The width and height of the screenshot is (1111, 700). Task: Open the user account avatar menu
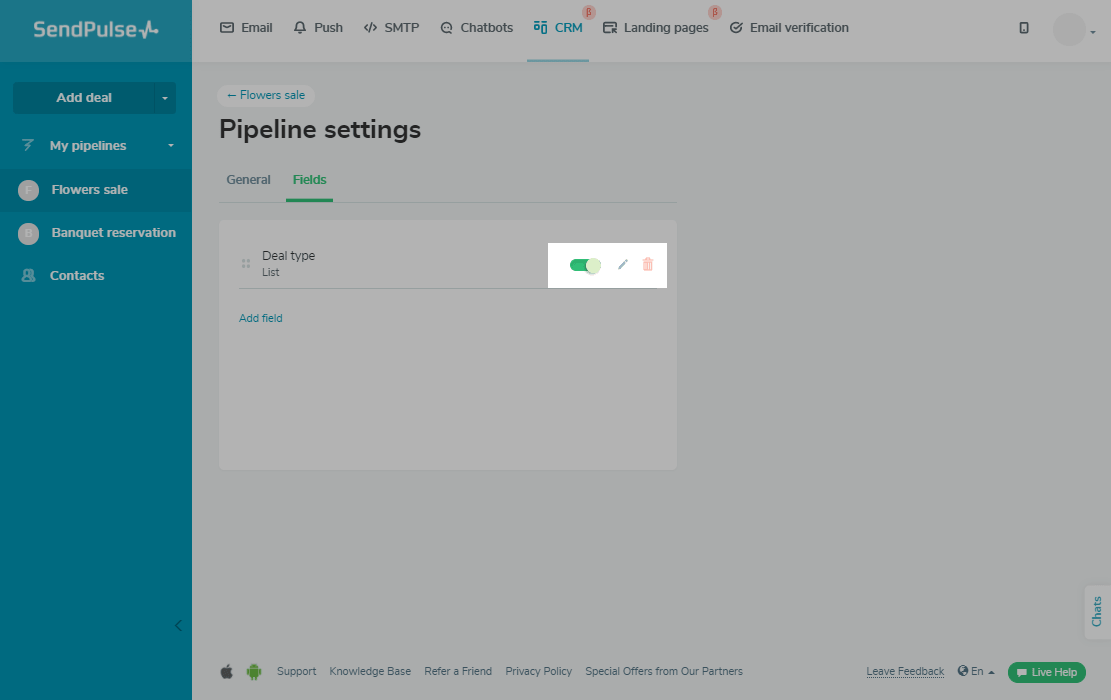click(x=1069, y=30)
